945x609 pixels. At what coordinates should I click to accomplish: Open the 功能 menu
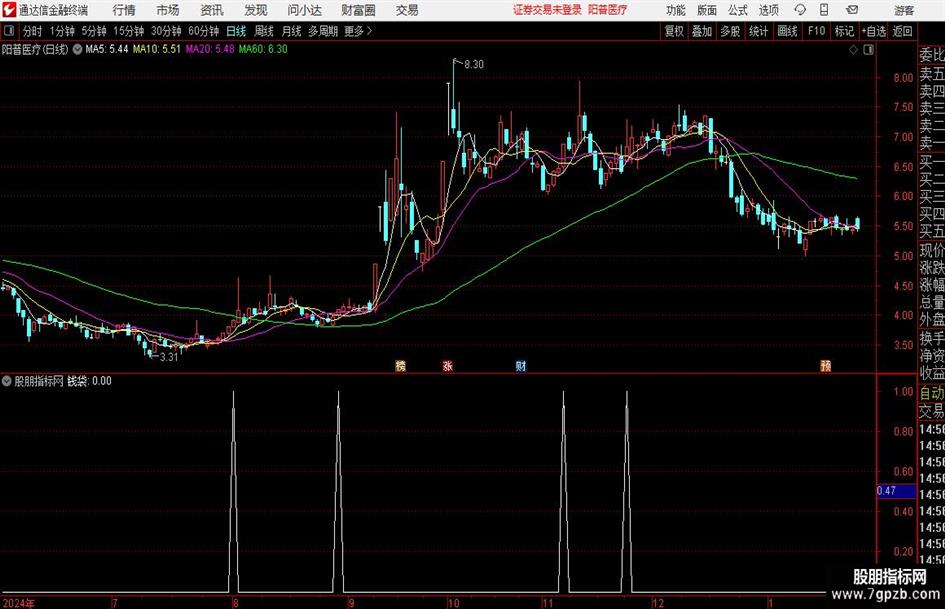pos(676,10)
